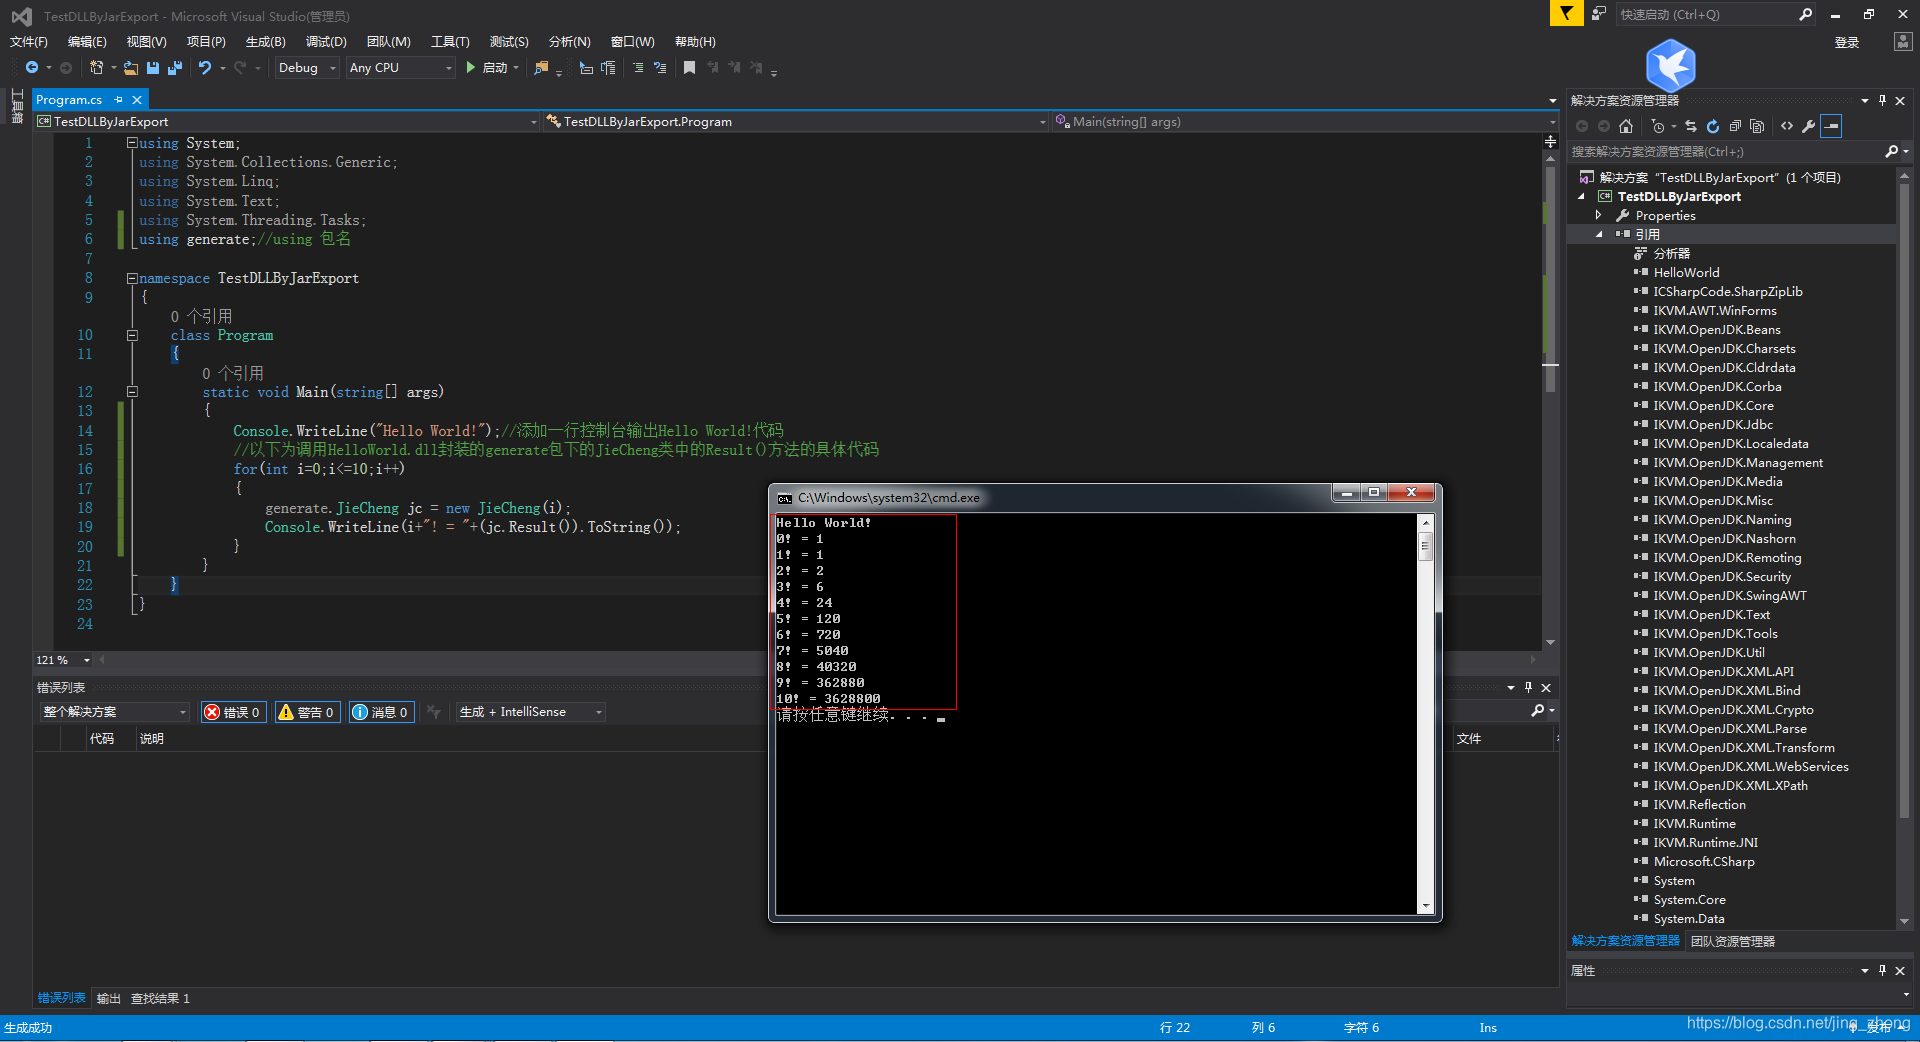Screen dimensions: 1920x1042
Task: Switch to the 输出 tab
Action: (x=108, y=999)
